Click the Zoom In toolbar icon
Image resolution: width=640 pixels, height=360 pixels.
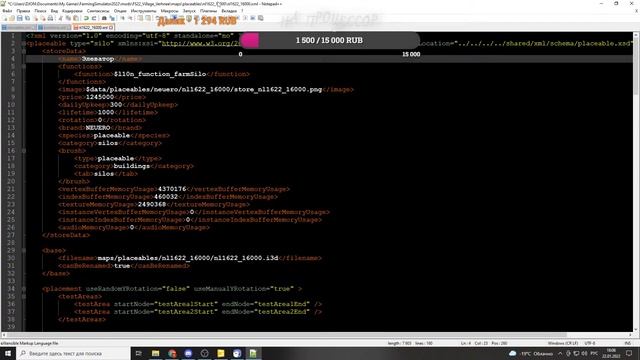pyautogui.click(x=123, y=18)
